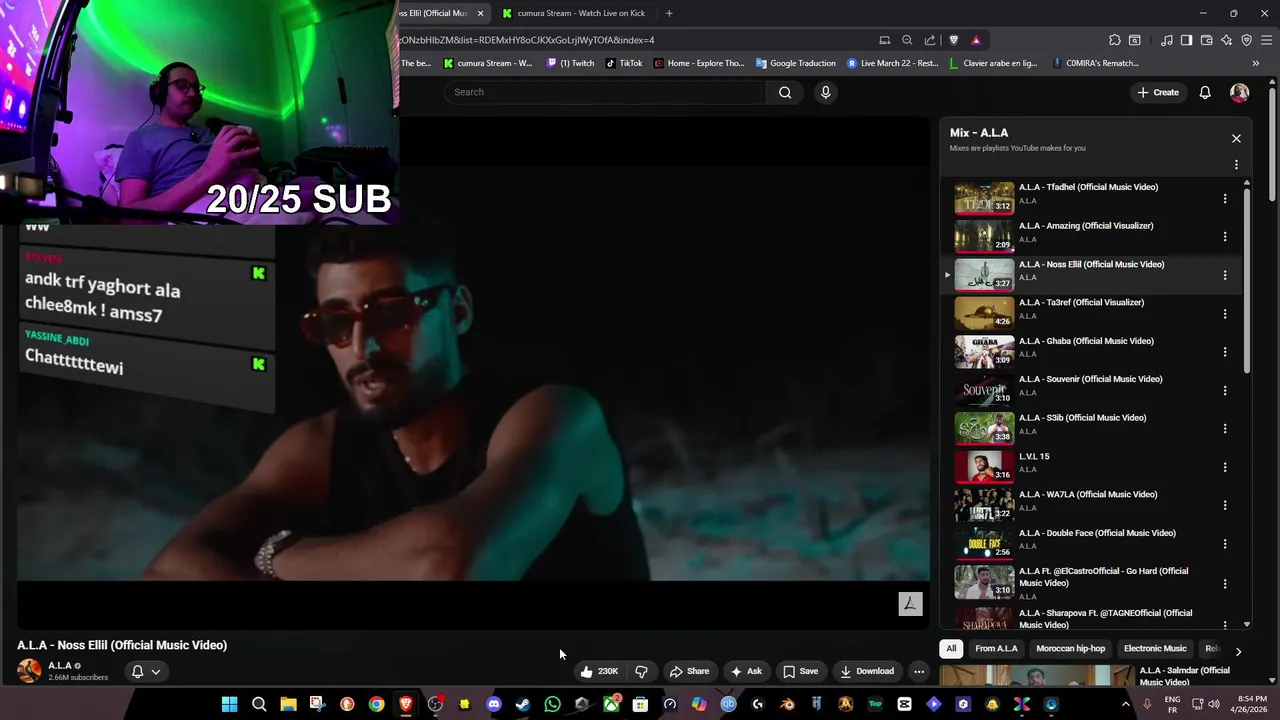Like the video with 230K likes

click(599, 671)
